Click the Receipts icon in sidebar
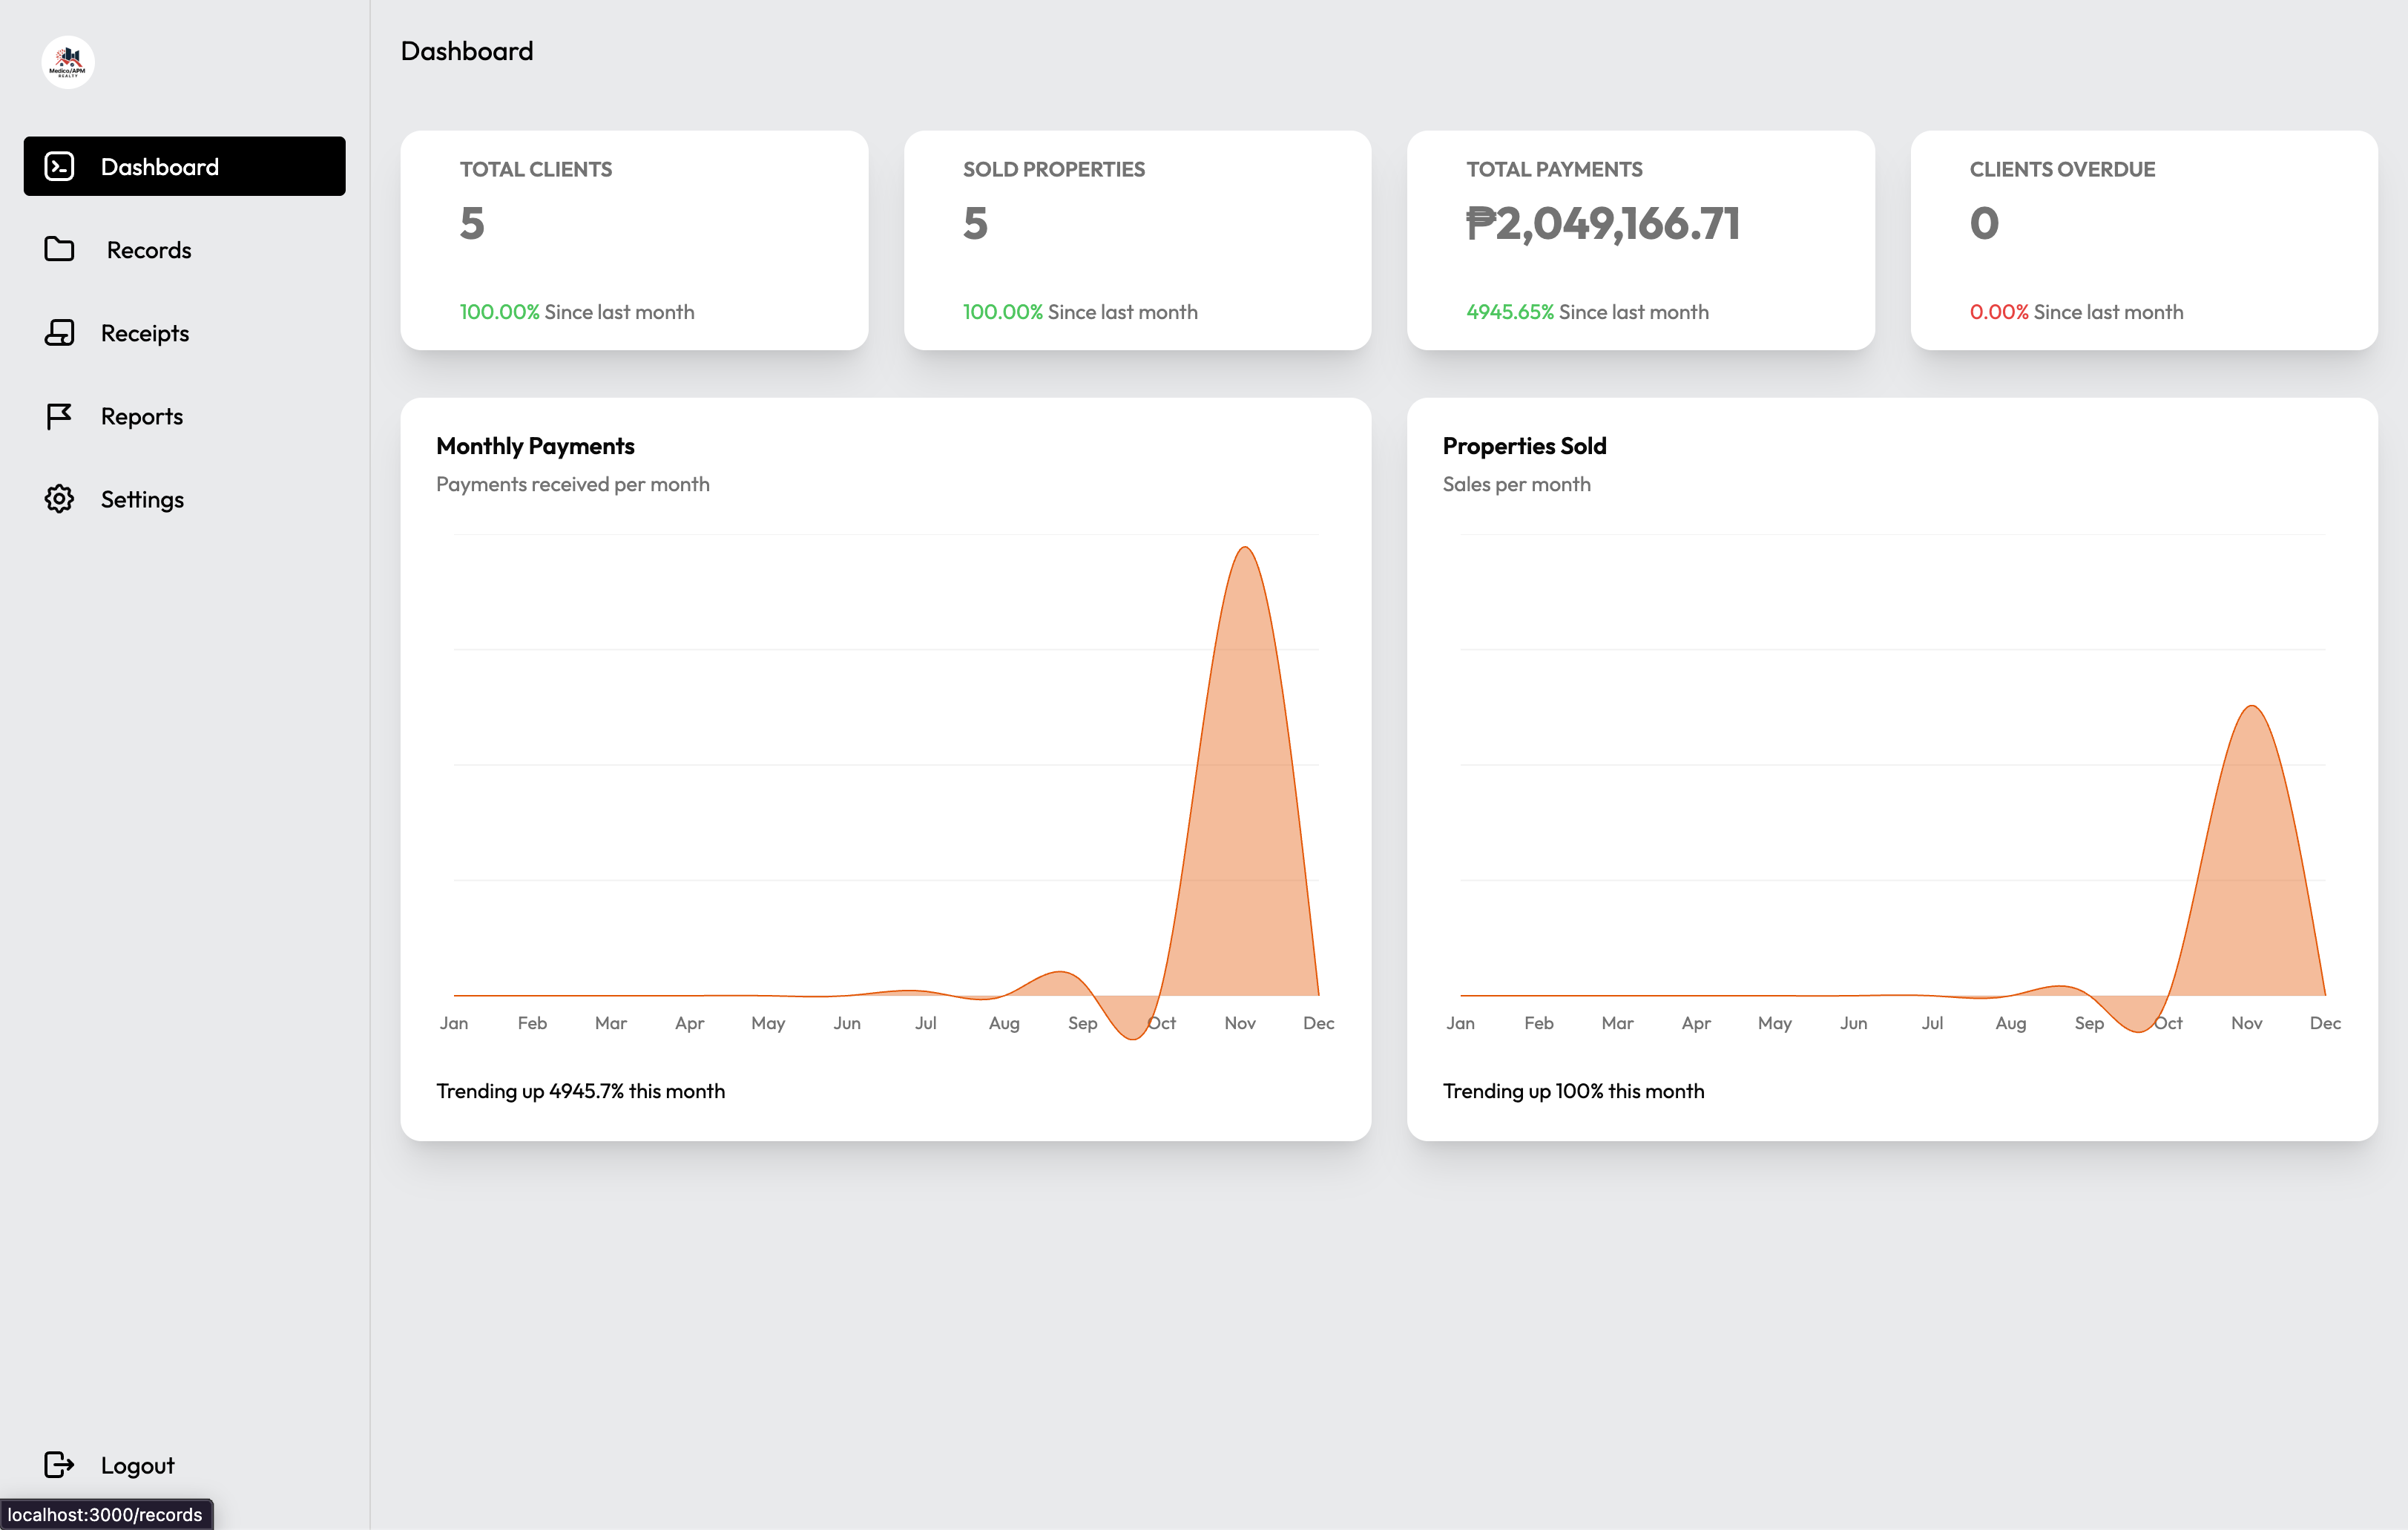 59,332
